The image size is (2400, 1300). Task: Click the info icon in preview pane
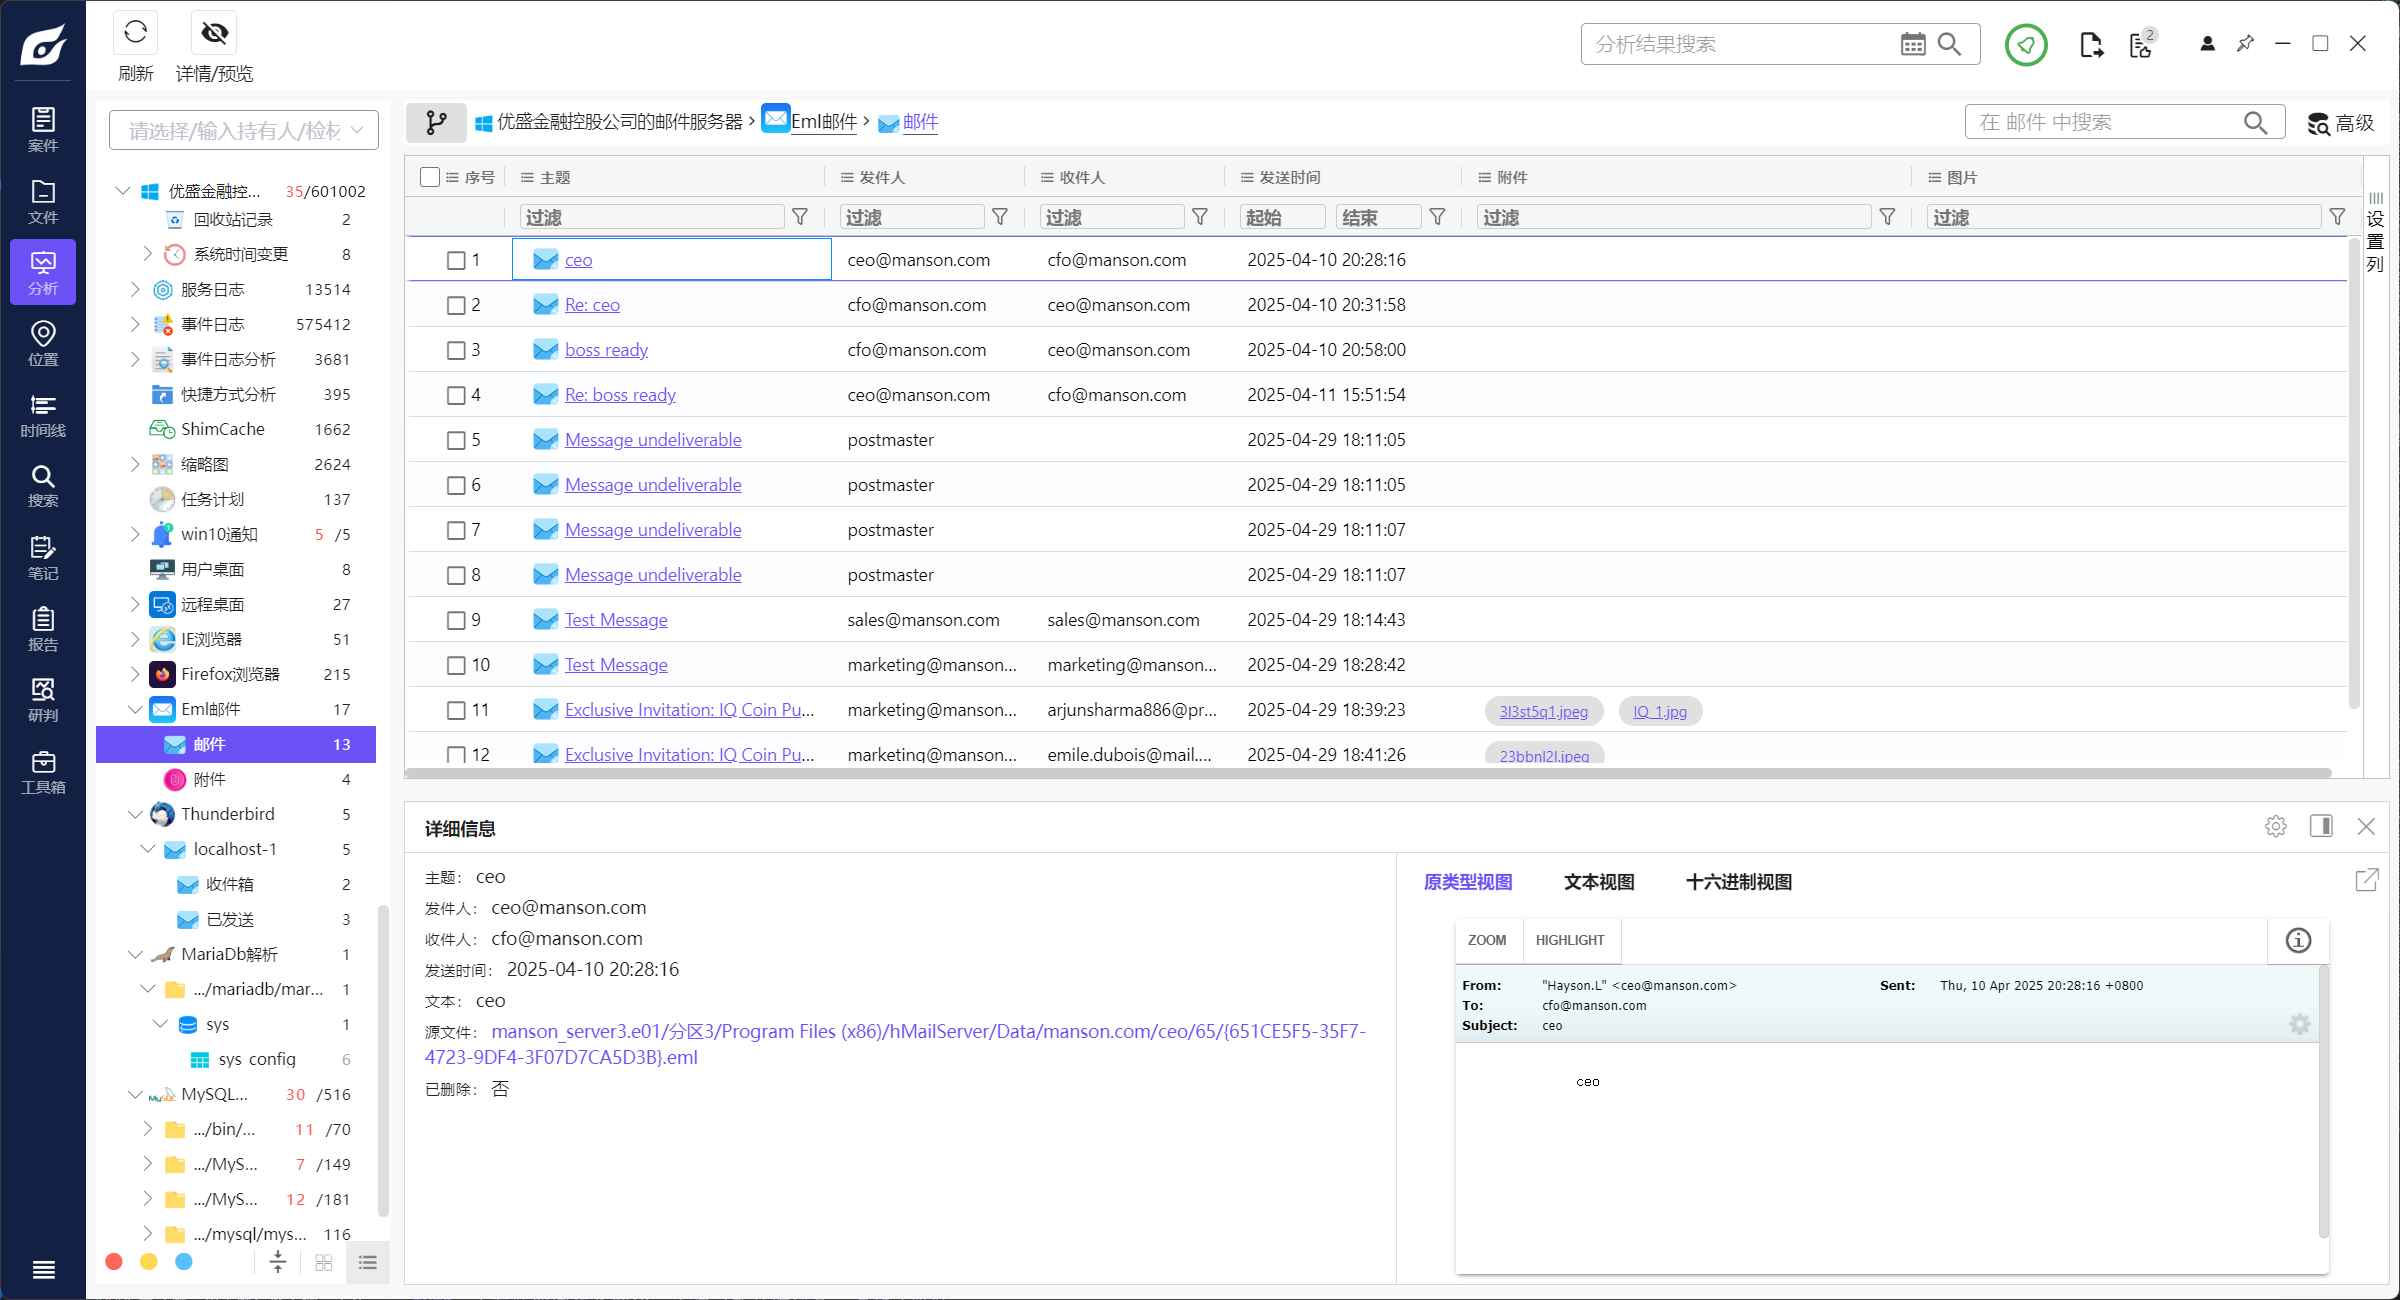[x=2298, y=940]
